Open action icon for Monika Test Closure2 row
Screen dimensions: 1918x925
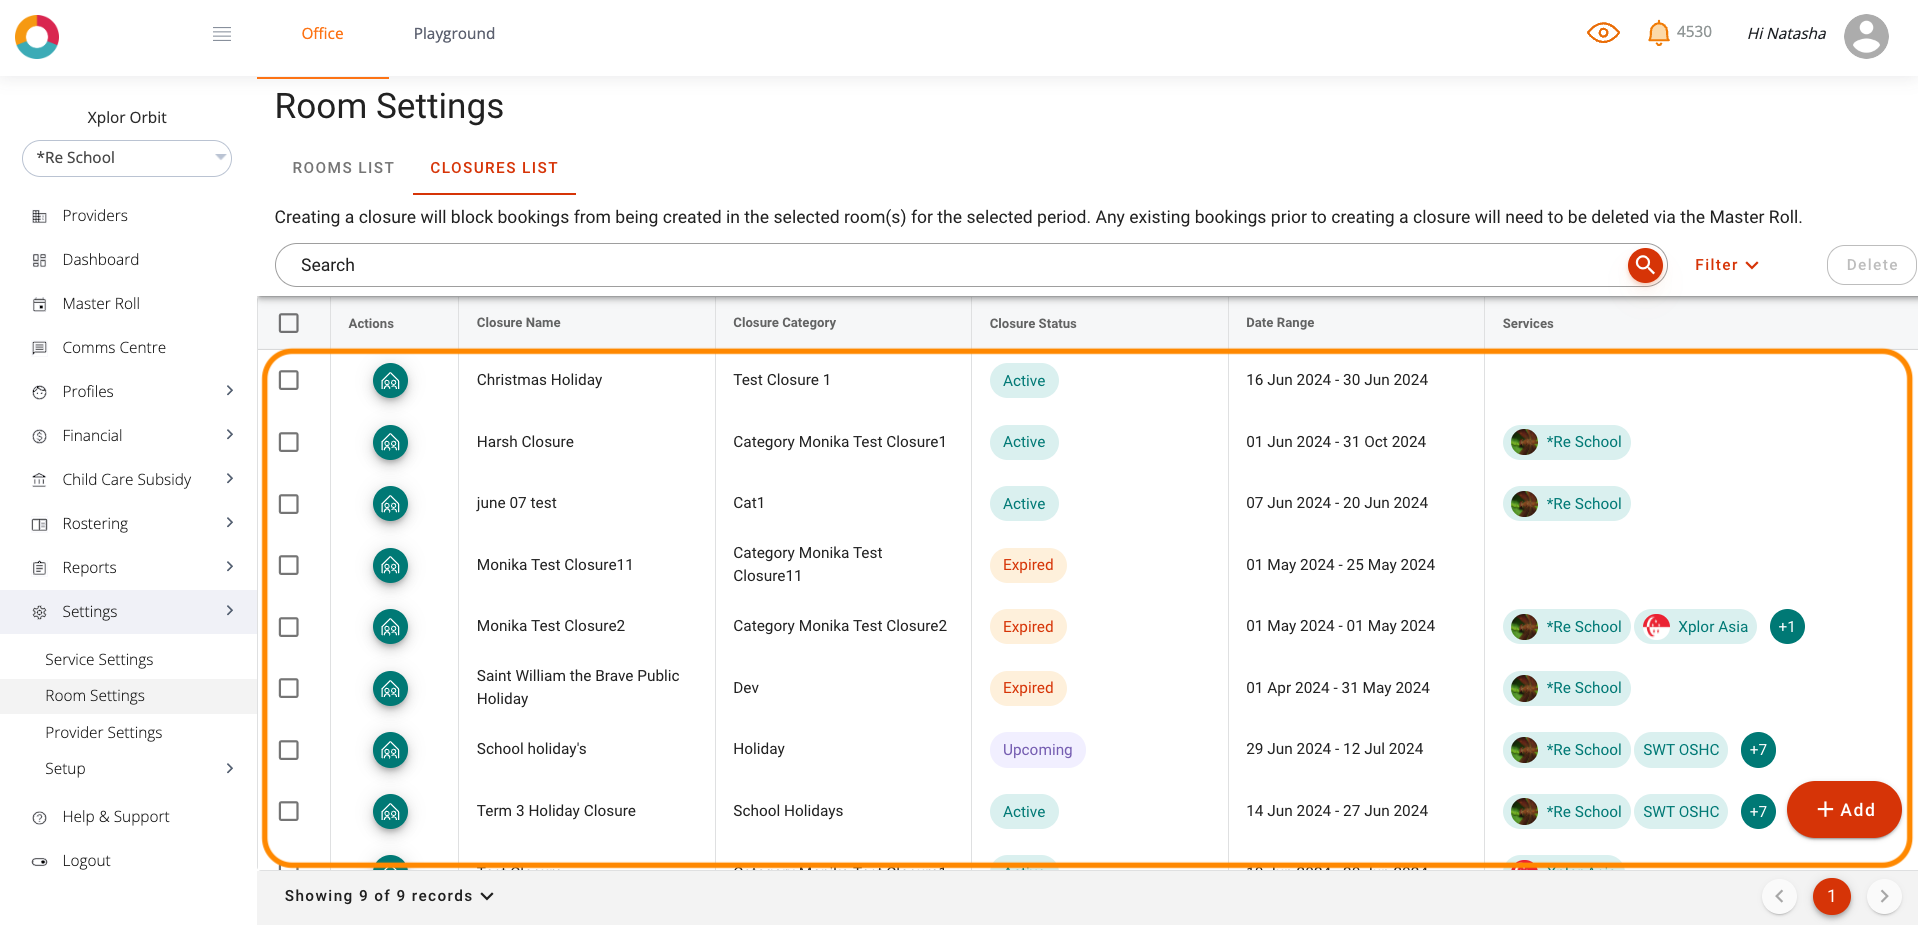tap(390, 627)
